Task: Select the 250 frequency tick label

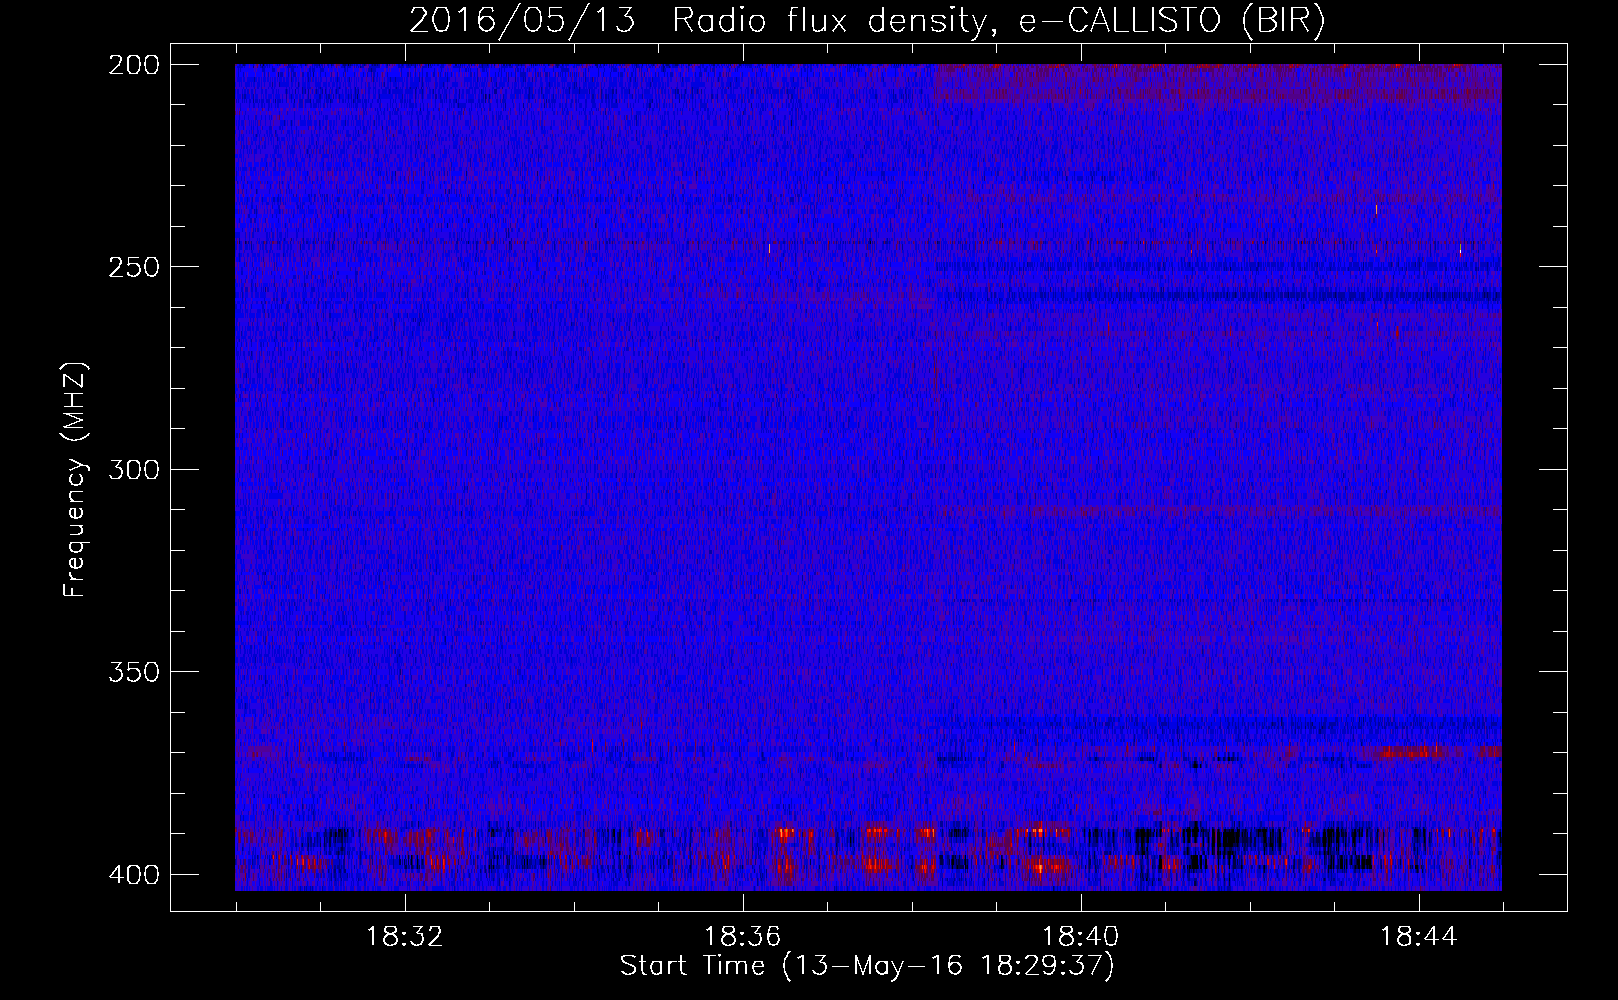Action: [x=133, y=267]
